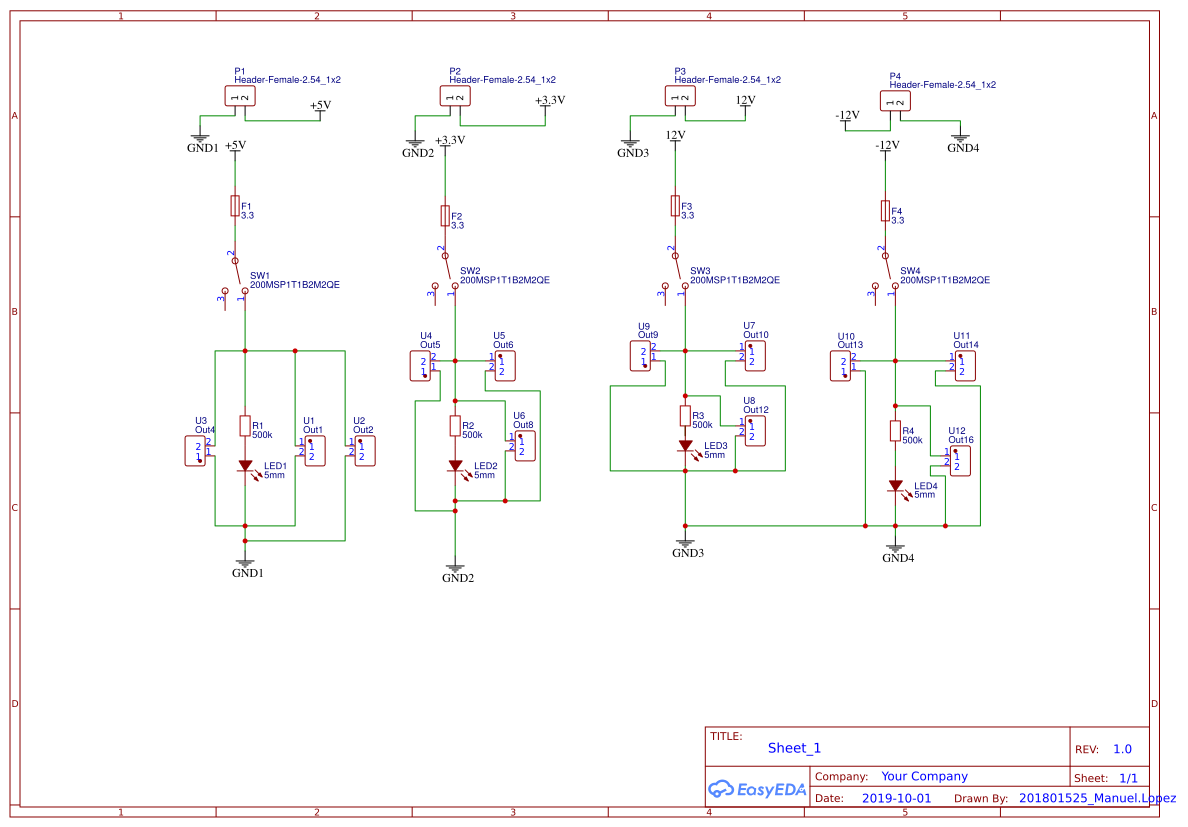The height and width of the screenshot is (827, 1188).
Task: Select the P1 Header-Female-2.54_1x2 connector symbol
Action: (240, 95)
